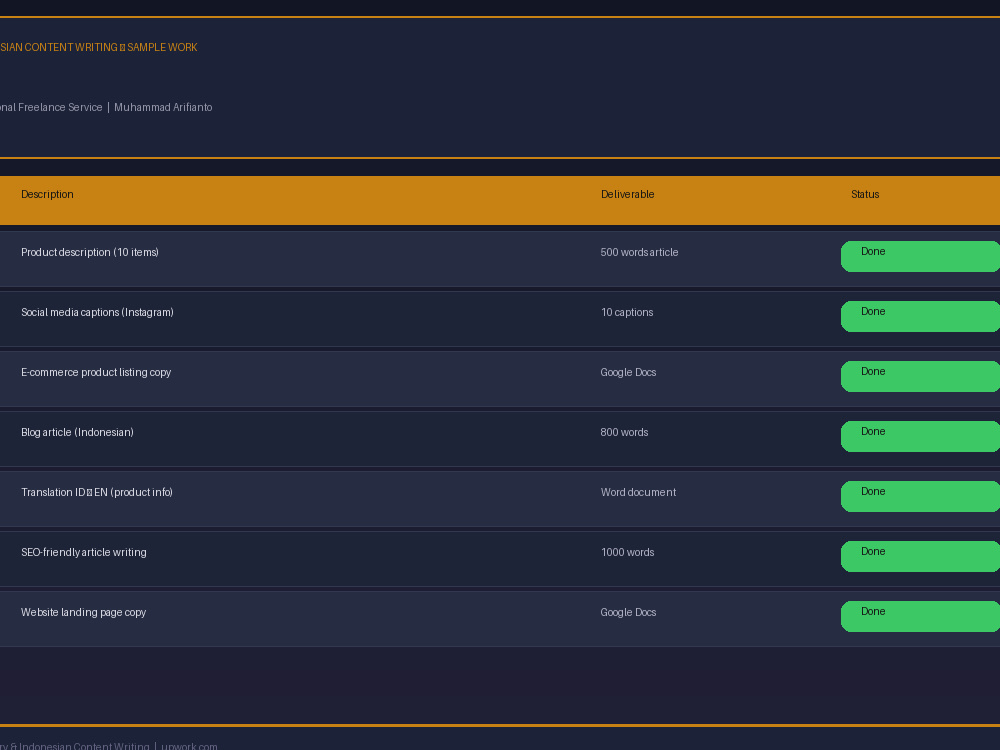Click Google Docs cell for E-commerce listing
Viewport: 1000px width, 750px height.
tap(628, 372)
